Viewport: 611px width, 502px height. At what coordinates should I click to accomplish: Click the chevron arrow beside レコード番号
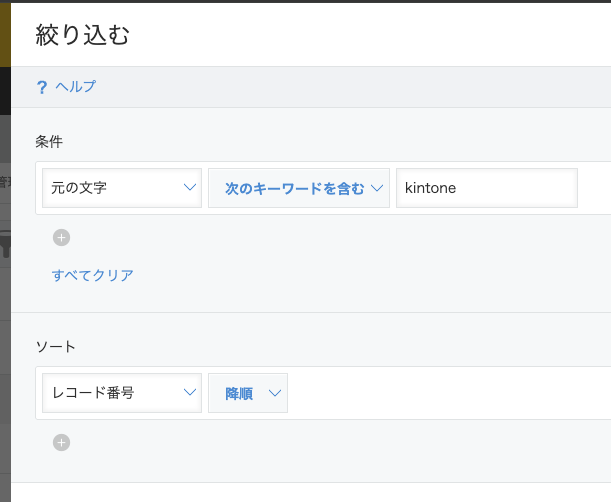pyautogui.click(x=190, y=392)
